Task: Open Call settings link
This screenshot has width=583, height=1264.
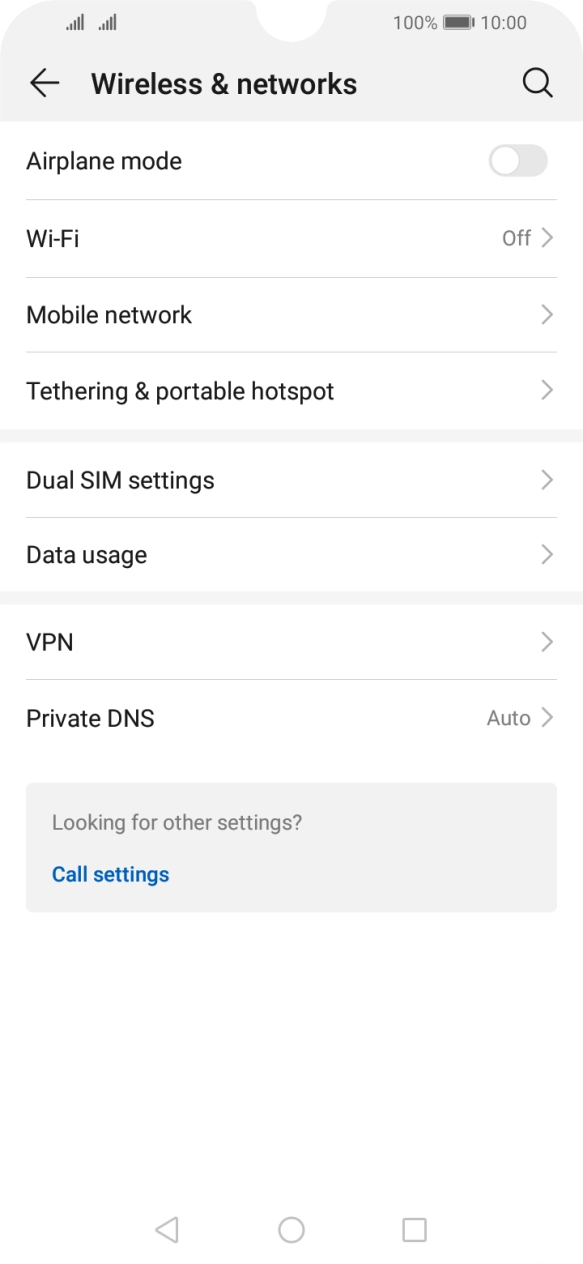Action: pyautogui.click(x=110, y=874)
